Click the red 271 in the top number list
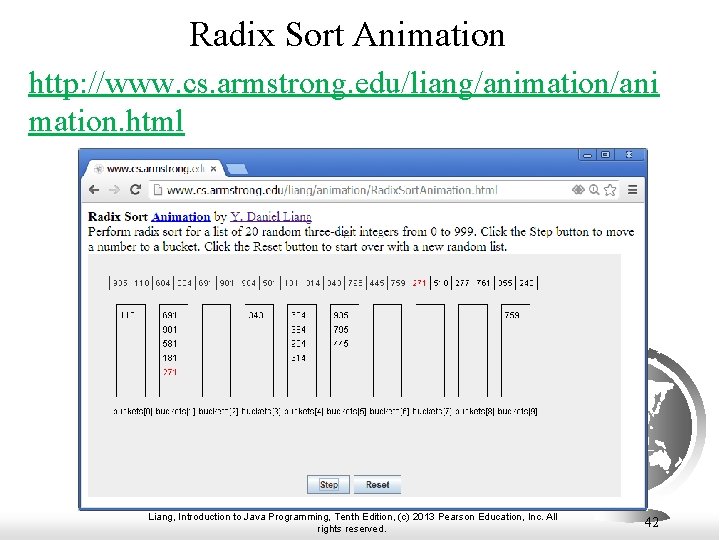720x540 pixels. pos(419,283)
